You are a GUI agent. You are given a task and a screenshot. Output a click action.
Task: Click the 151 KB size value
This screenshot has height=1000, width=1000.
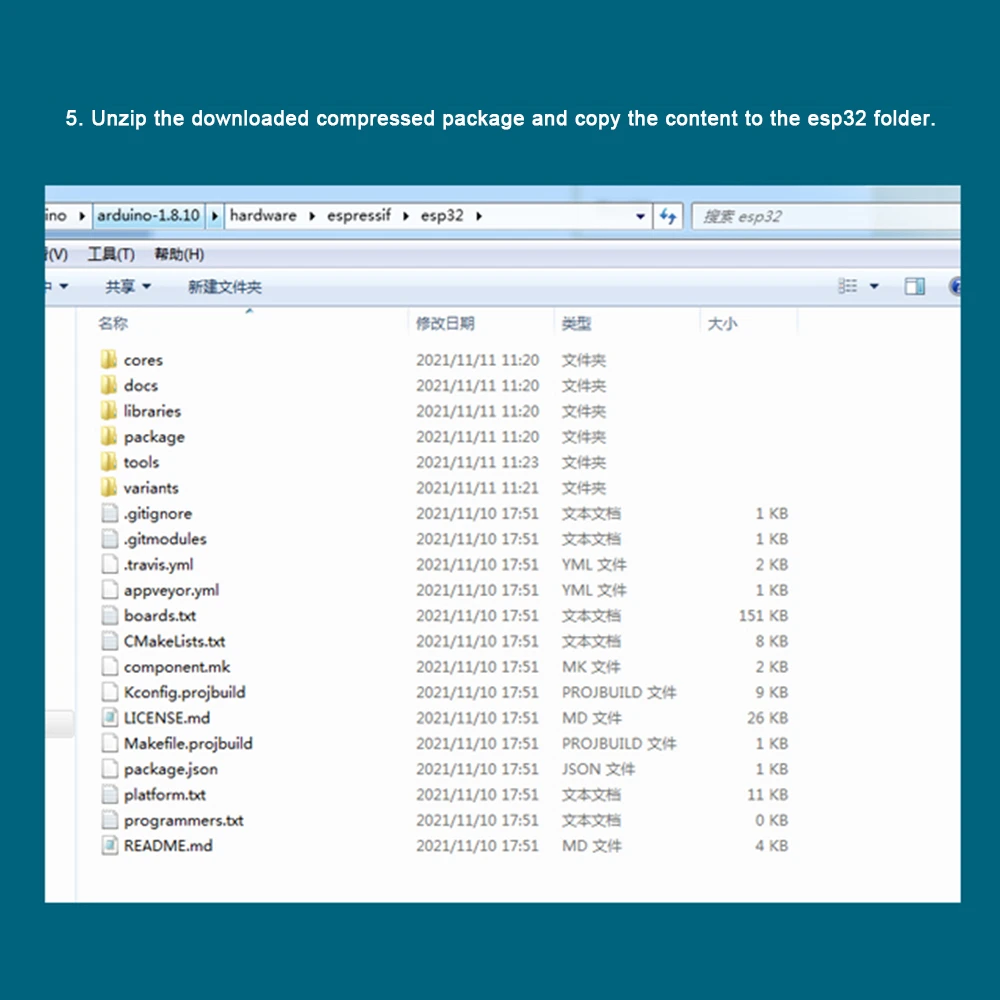(x=763, y=615)
